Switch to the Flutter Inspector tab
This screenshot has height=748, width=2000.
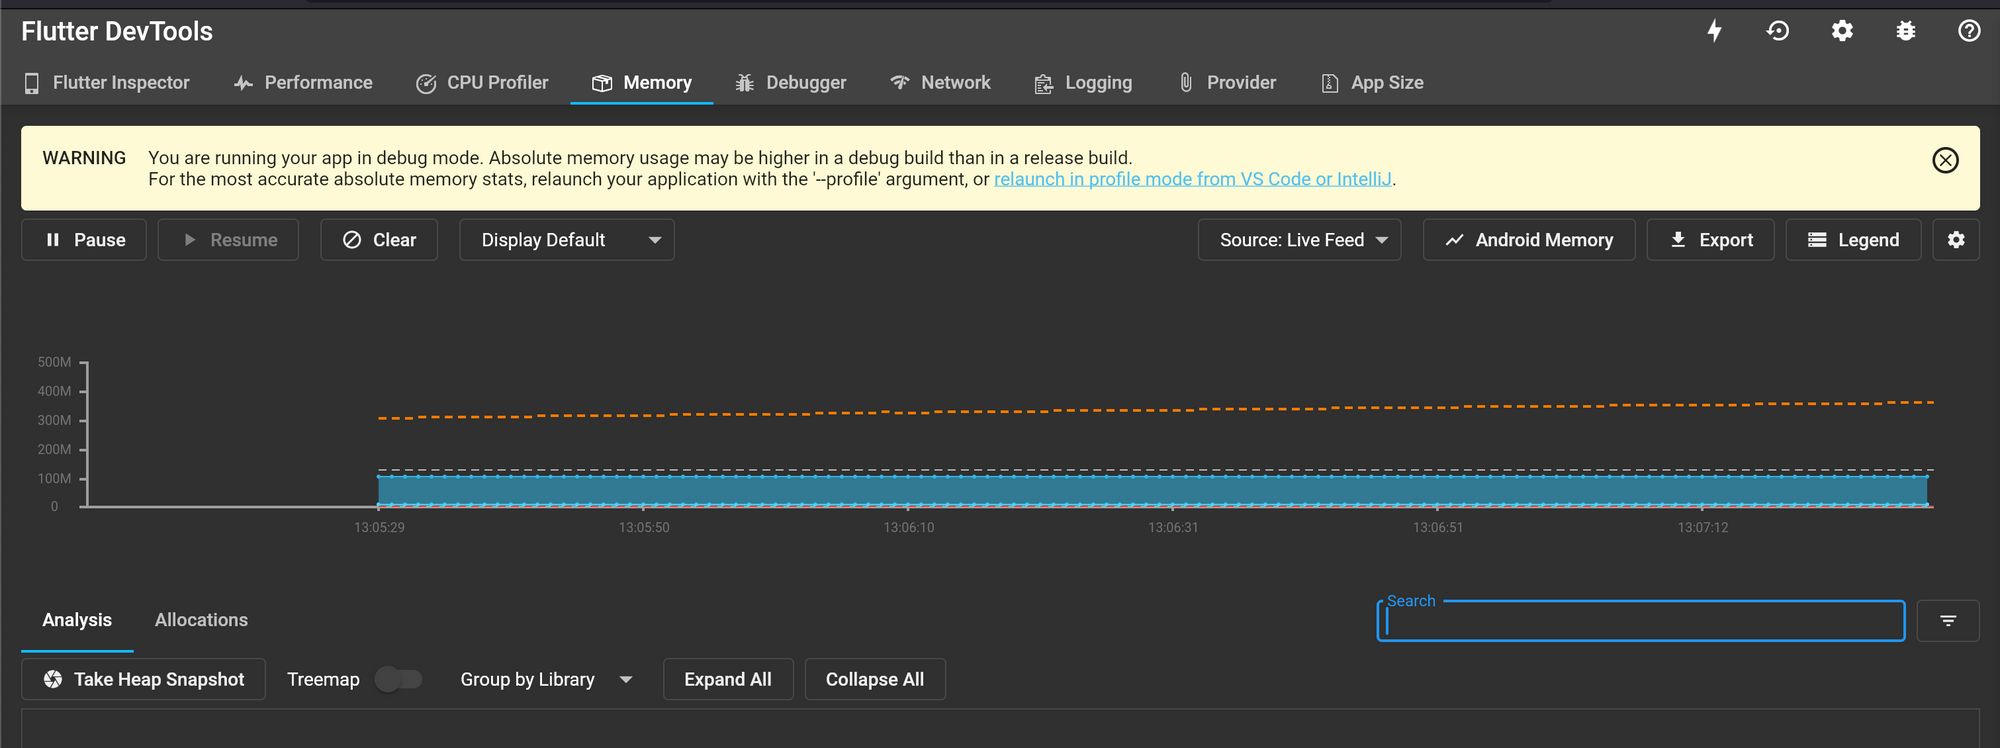(107, 83)
